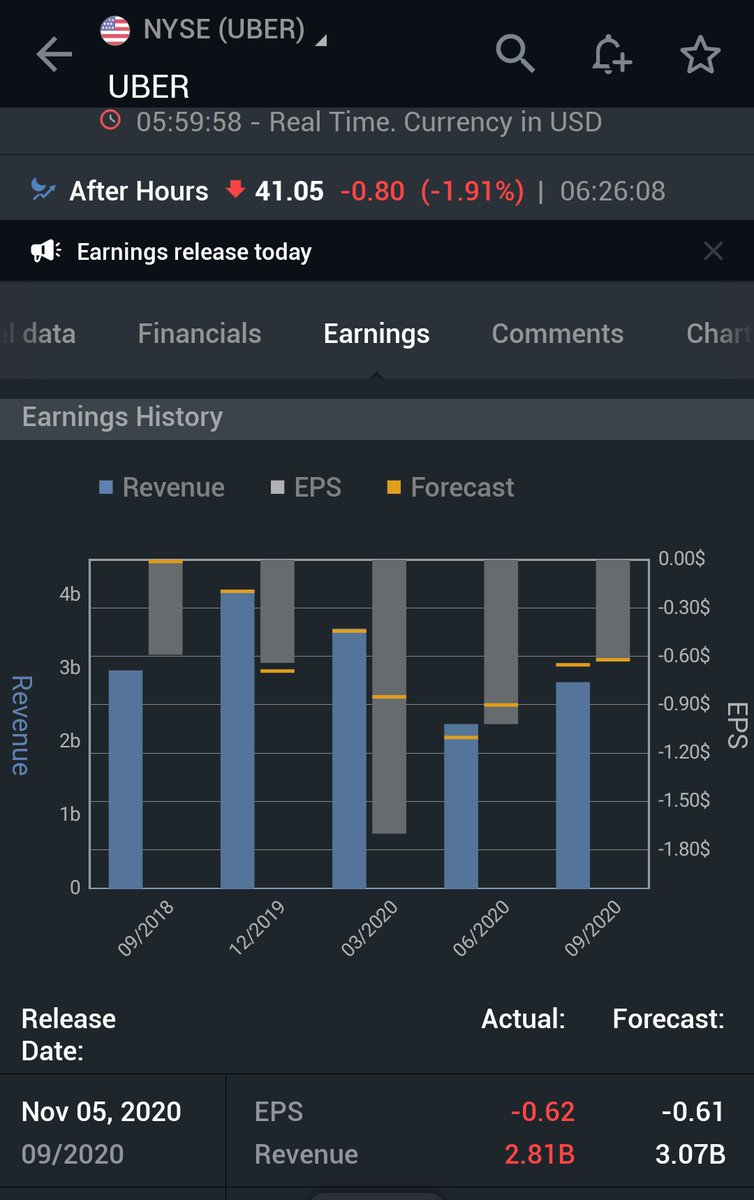Image resolution: width=754 pixels, height=1200 pixels.
Task: Create an alert with the bell icon
Action: coord(610,54)
